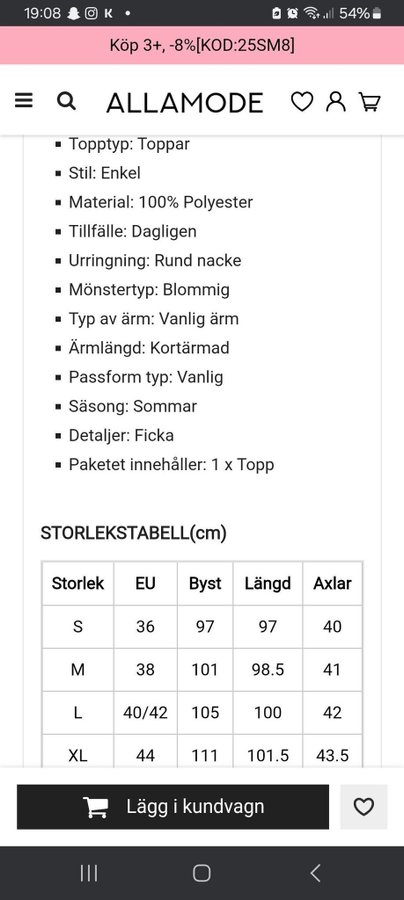Click Lägg i kundvagn button

(173, 806)
